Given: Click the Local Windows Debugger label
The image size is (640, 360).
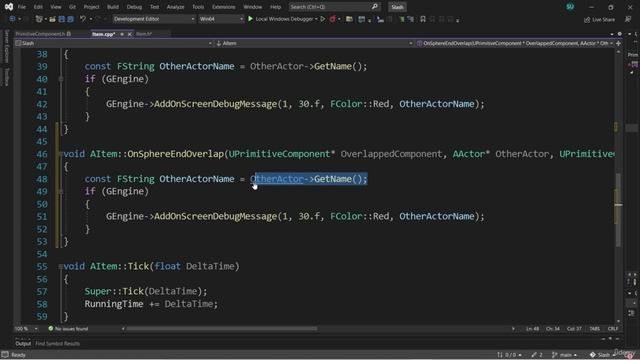Looking at the screenshot, I should click(x=284, y=19).
